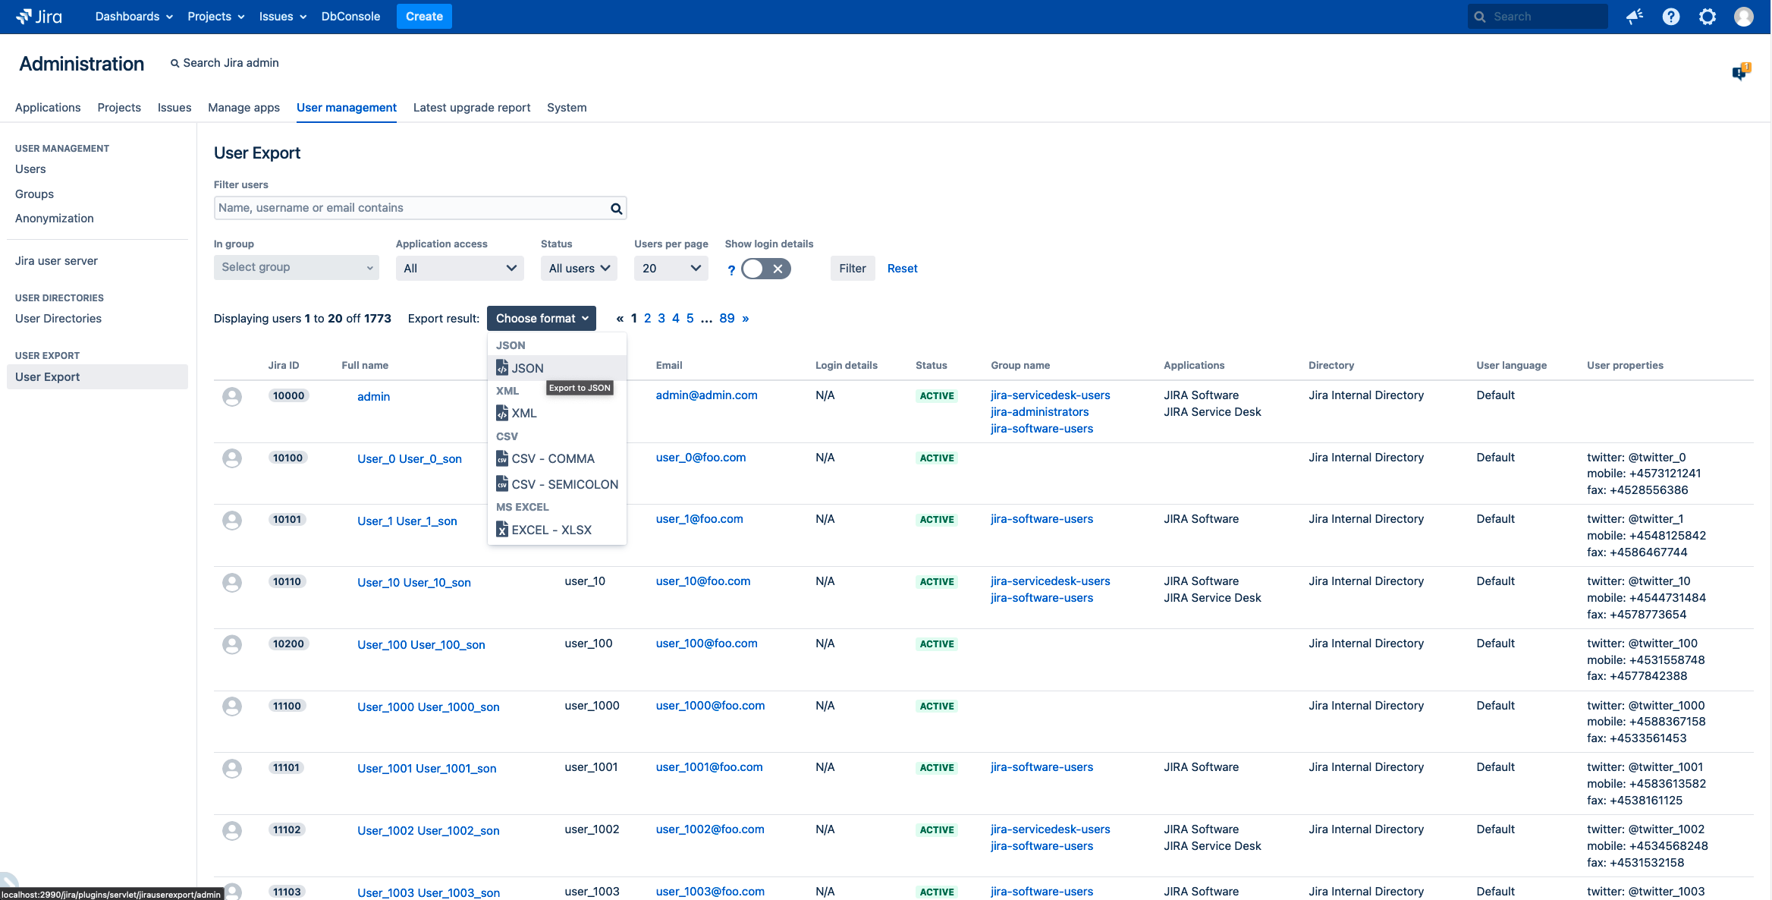Export users in XML format
Viewport: 1772px width, 900px height.
523,413
